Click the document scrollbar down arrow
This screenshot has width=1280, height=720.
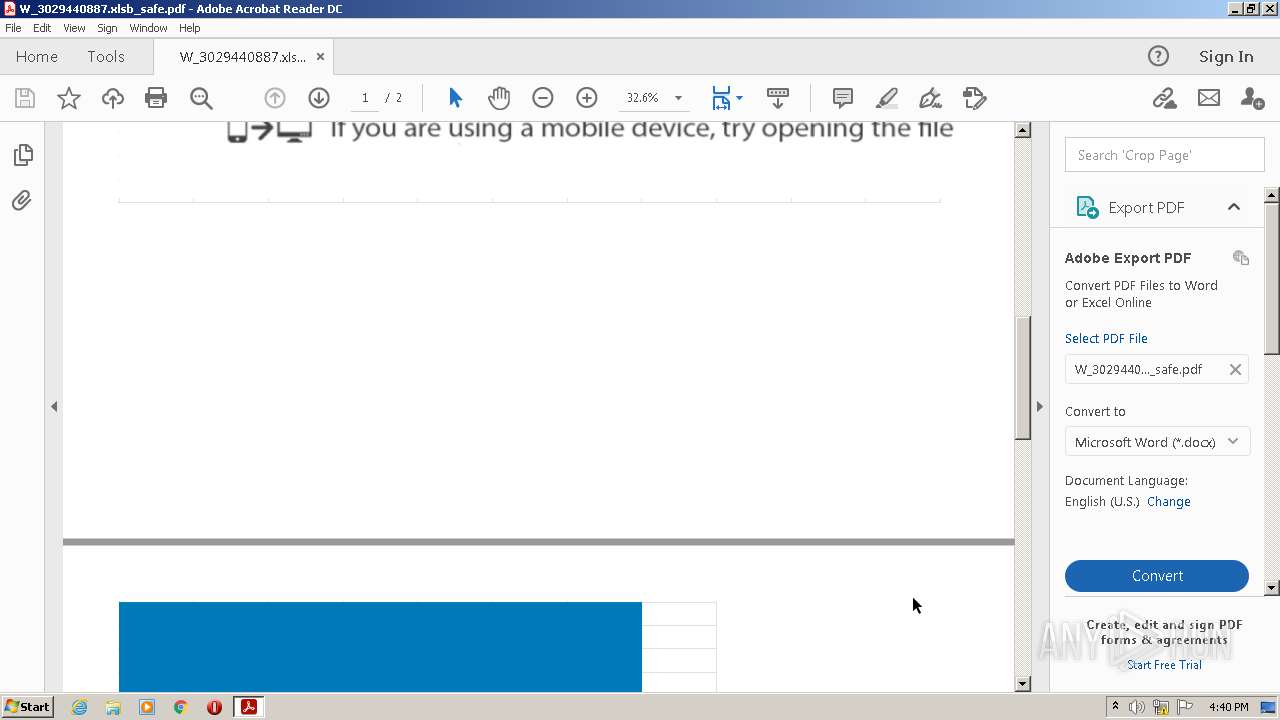tap(1022, 684)
